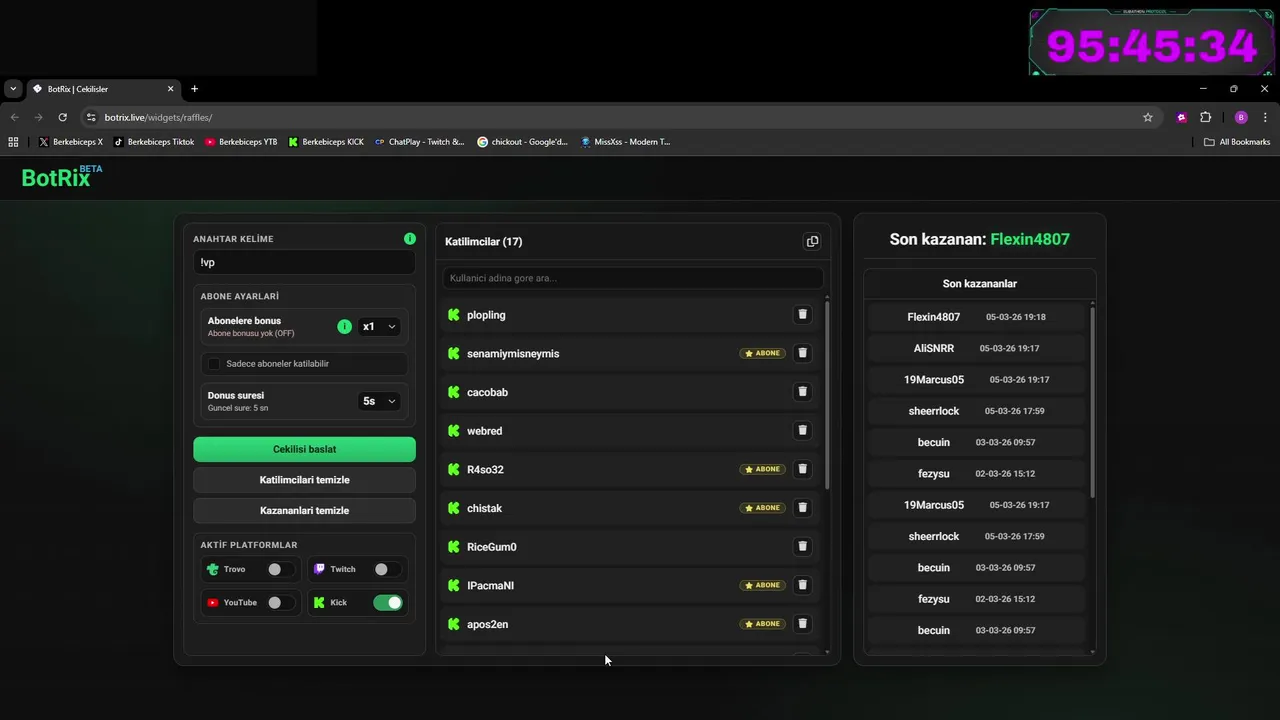Delete chistak via trash icon
The image size is (1280, 720).
[802, 508]
